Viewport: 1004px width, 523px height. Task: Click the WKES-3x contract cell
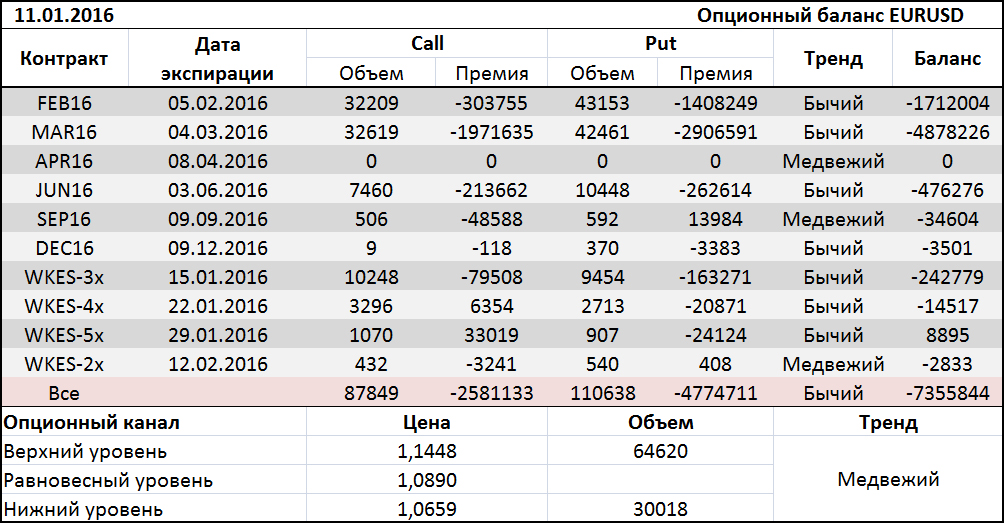pos(64,277)
